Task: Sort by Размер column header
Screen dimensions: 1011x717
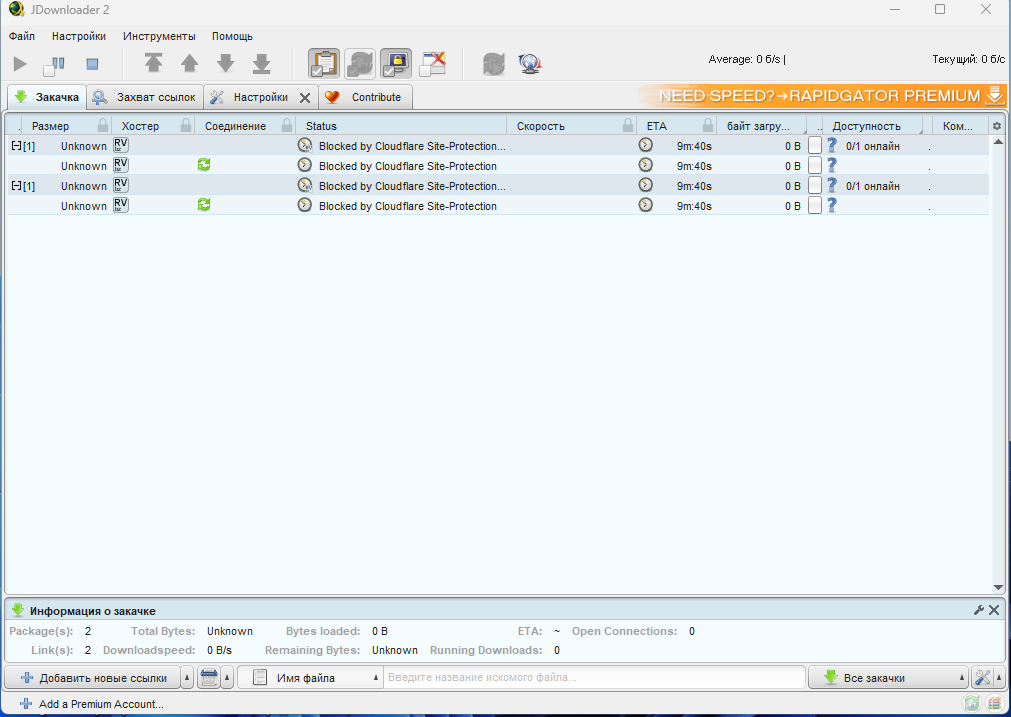Action: 50,126
